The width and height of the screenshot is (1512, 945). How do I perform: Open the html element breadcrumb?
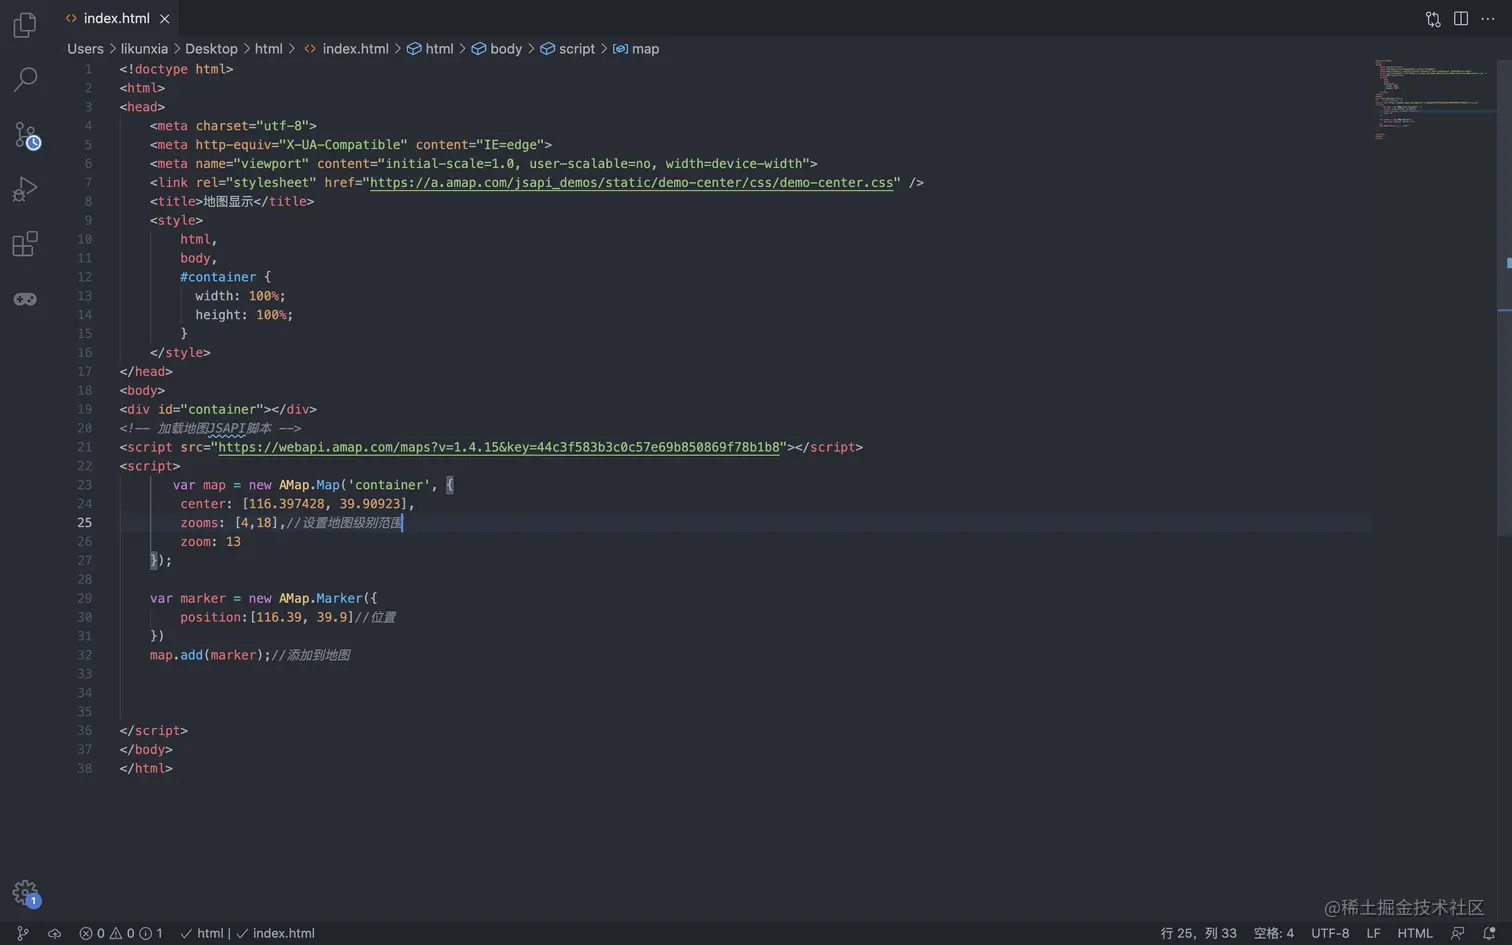pos(430,48)
